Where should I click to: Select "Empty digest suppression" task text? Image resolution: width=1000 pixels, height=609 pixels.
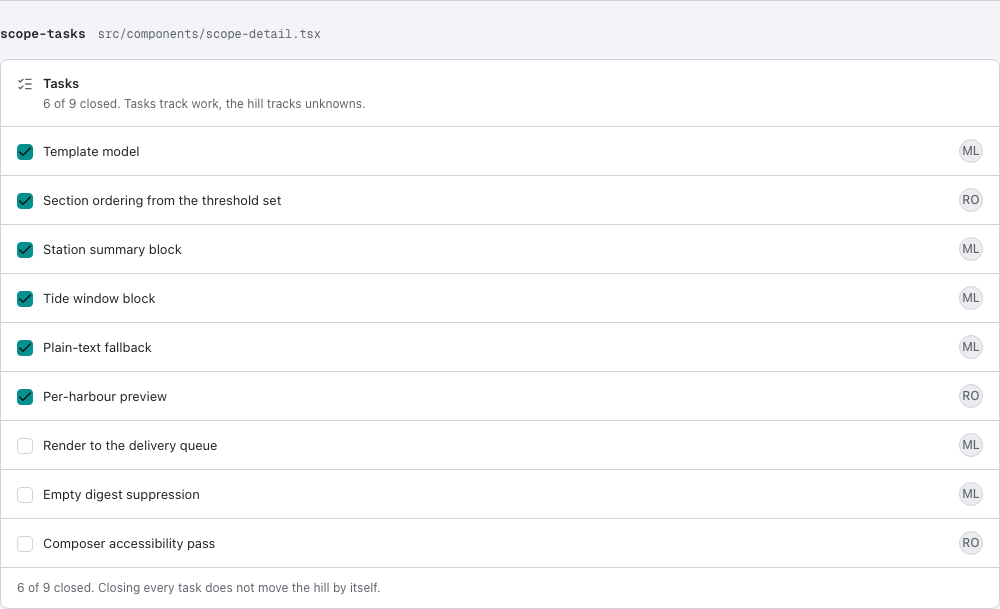coord(121,495)
